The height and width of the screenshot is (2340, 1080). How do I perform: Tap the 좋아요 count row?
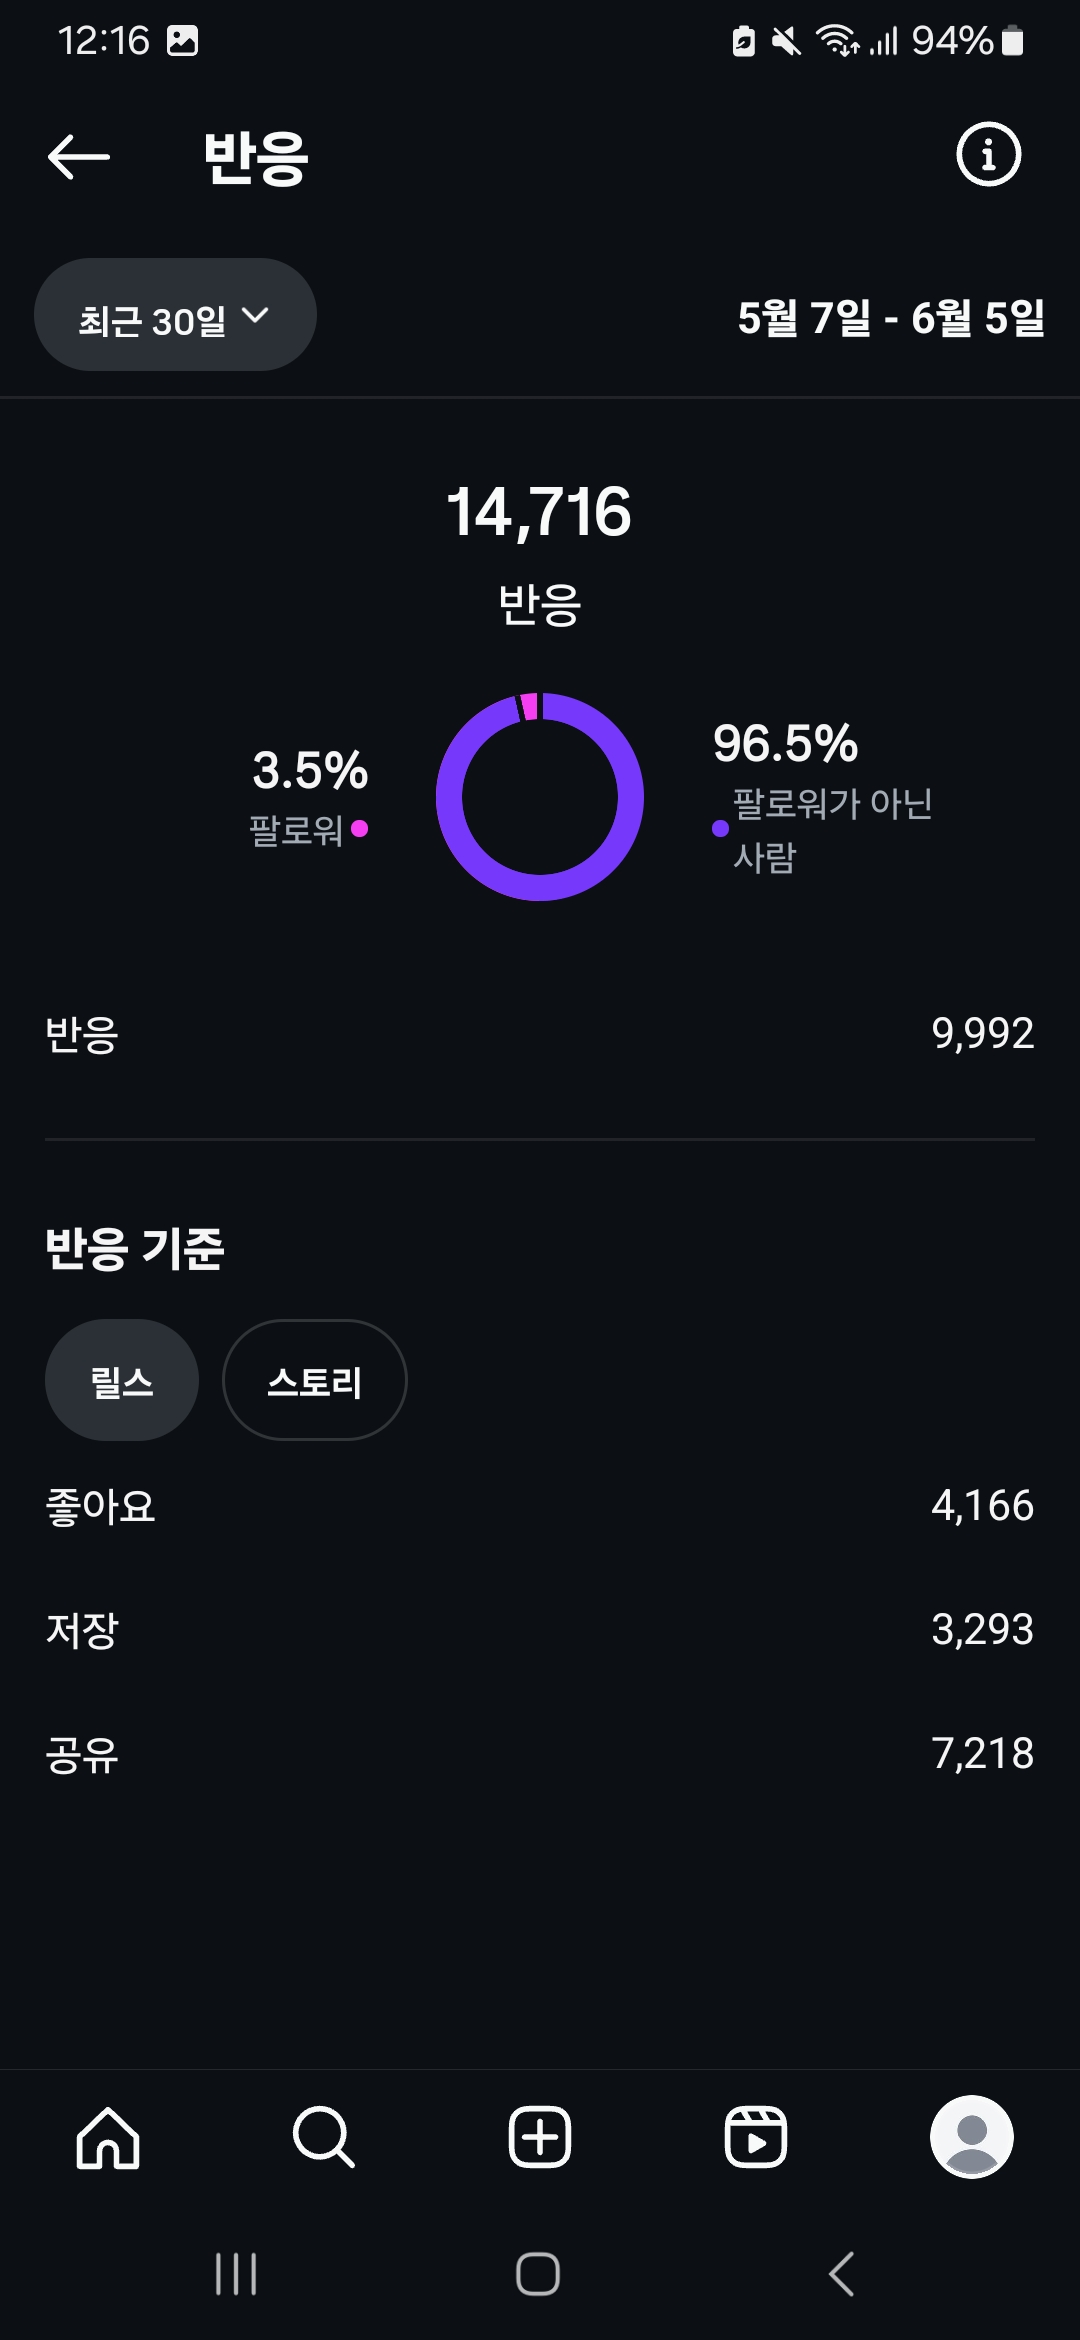pos(540,1506)
